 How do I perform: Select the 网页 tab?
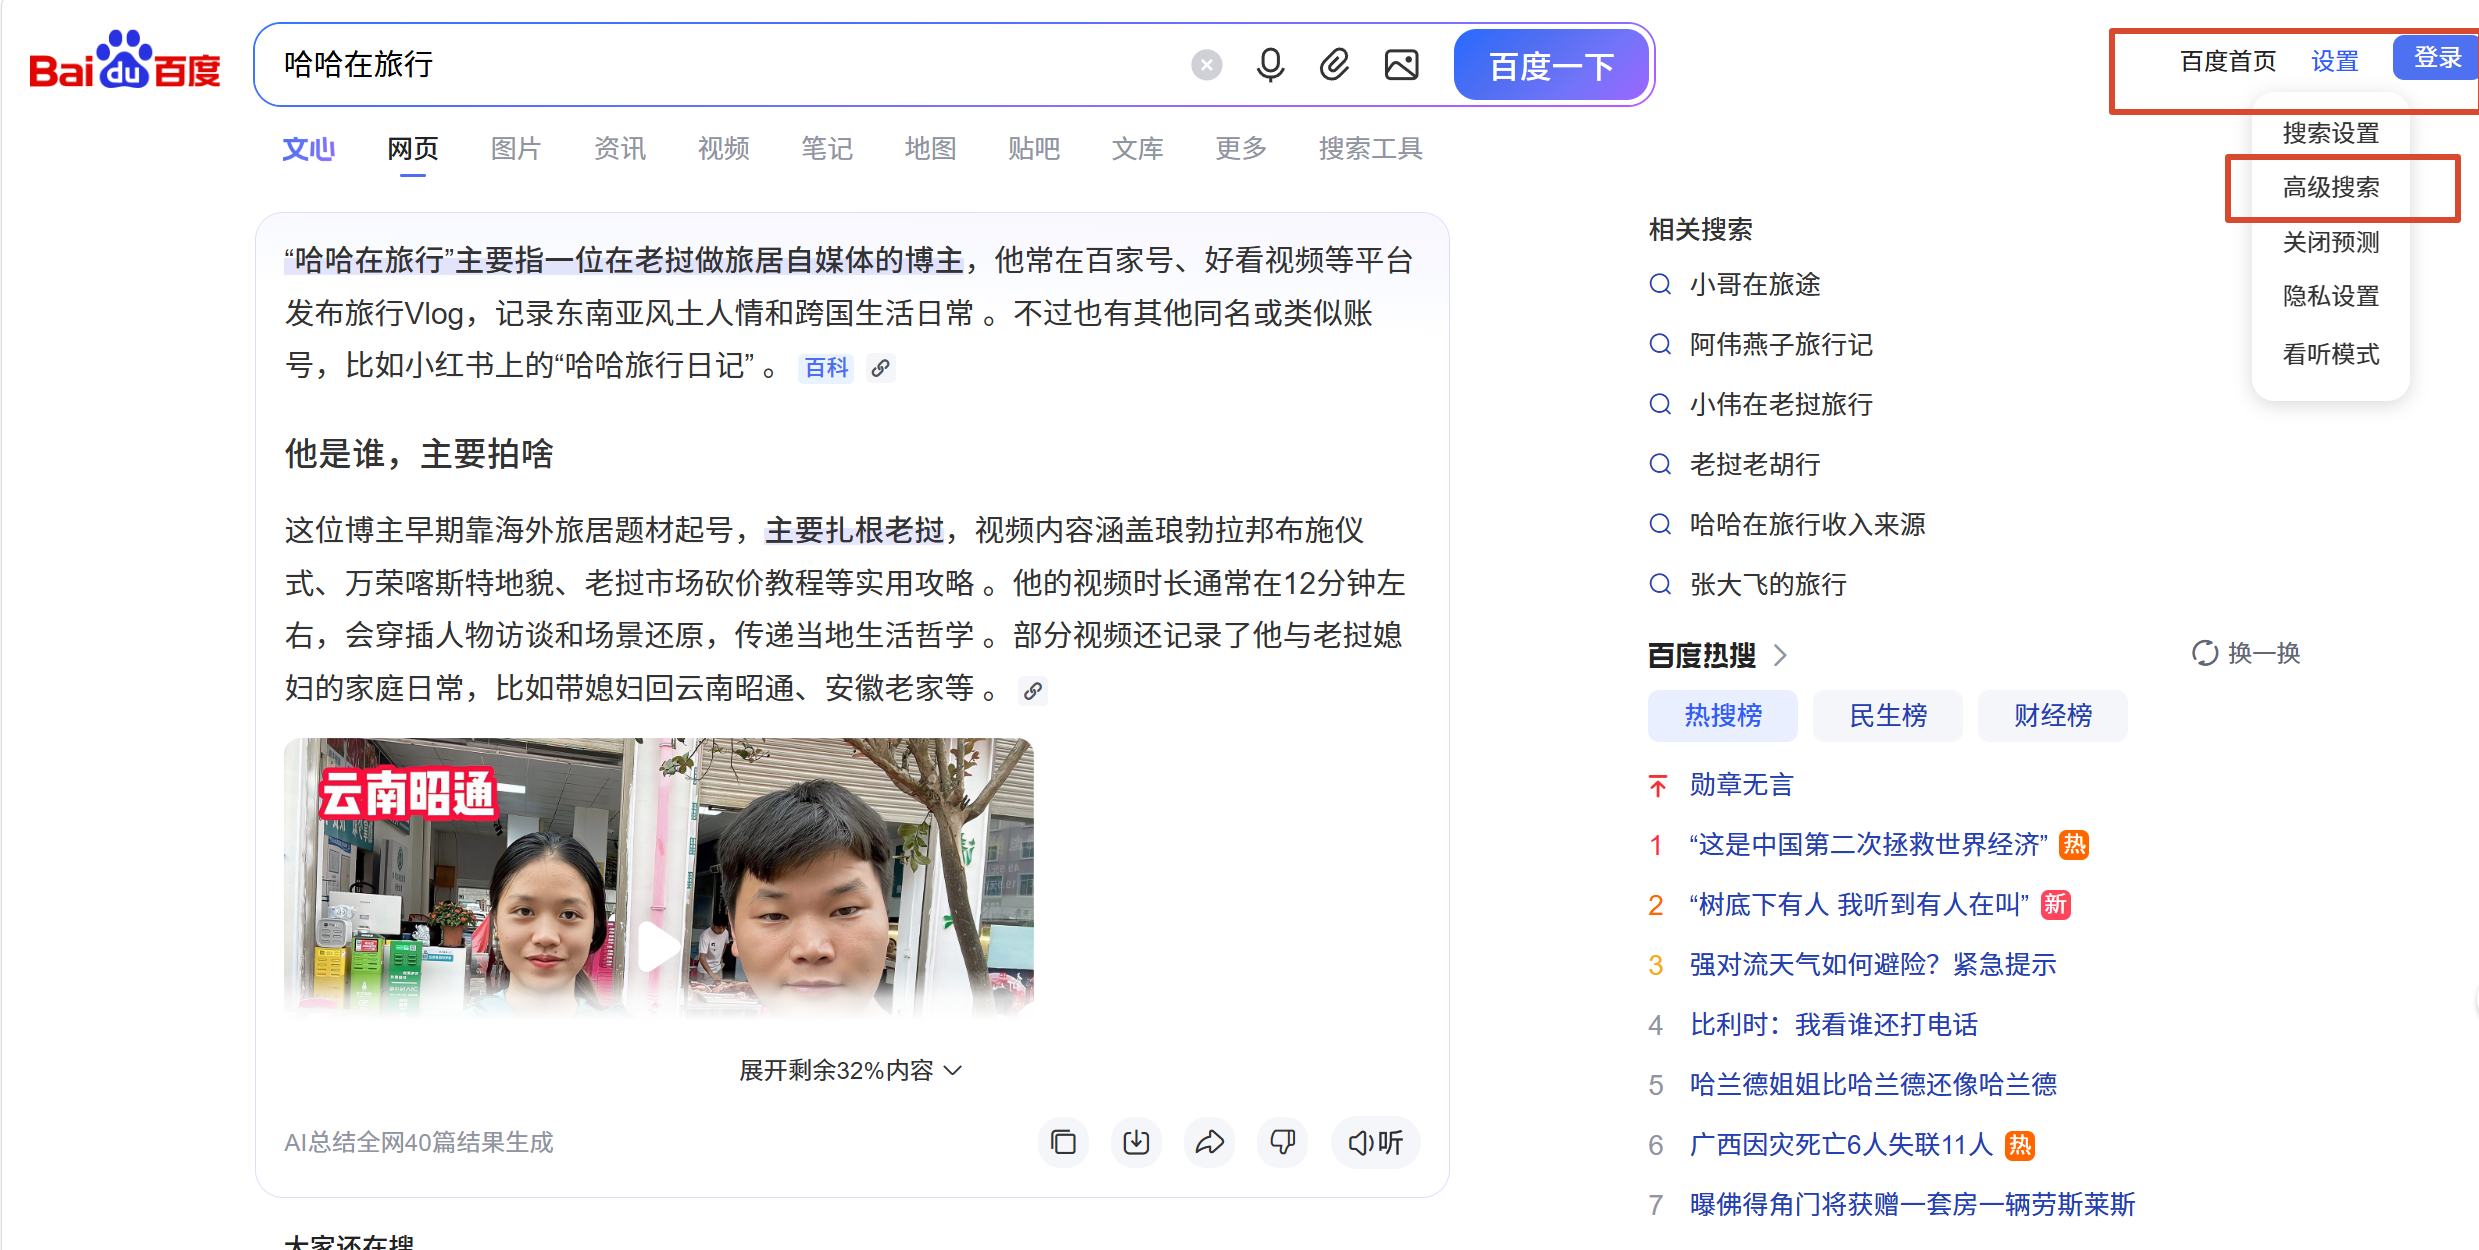click(412, 149)
